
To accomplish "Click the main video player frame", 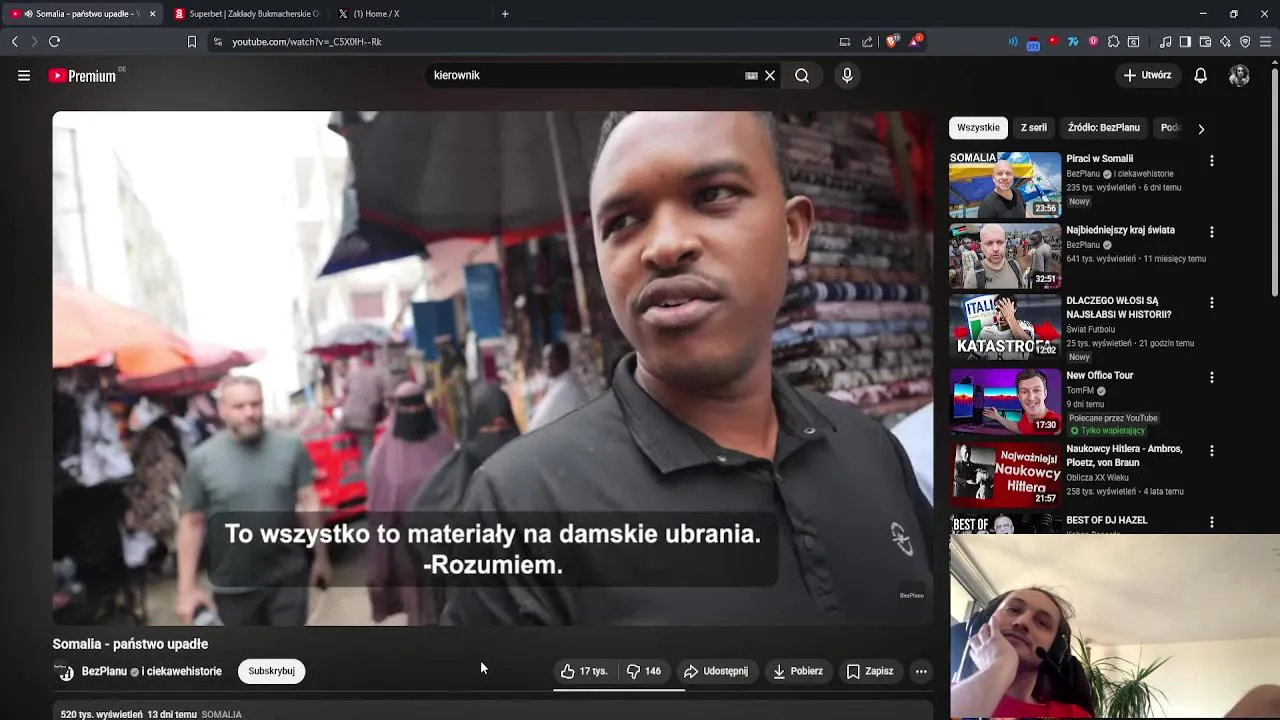I will pos(492,368).
